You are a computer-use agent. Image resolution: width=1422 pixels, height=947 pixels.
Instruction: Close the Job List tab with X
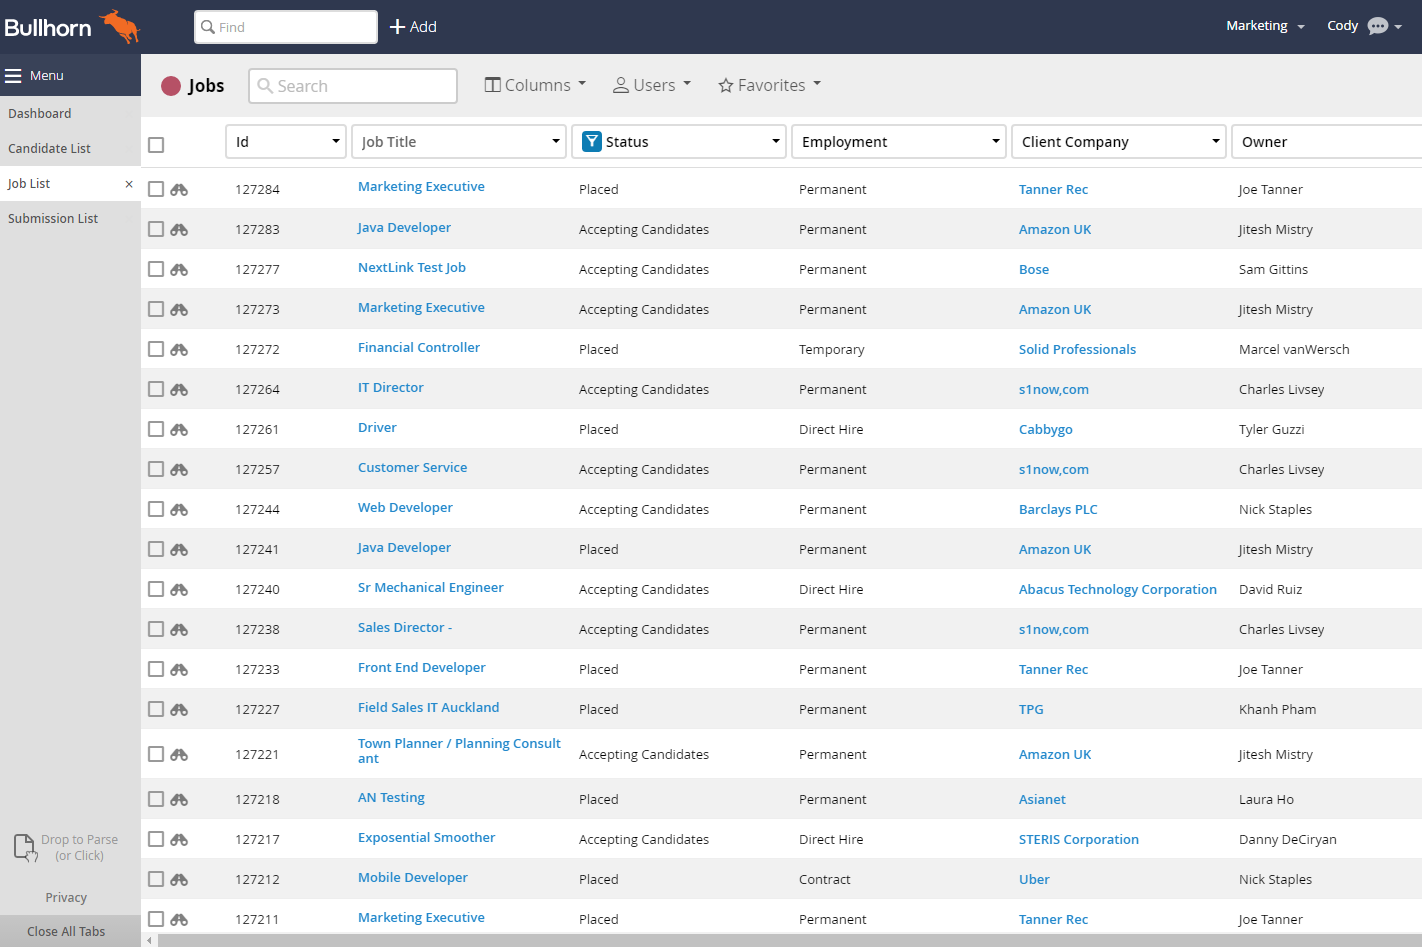128,184
